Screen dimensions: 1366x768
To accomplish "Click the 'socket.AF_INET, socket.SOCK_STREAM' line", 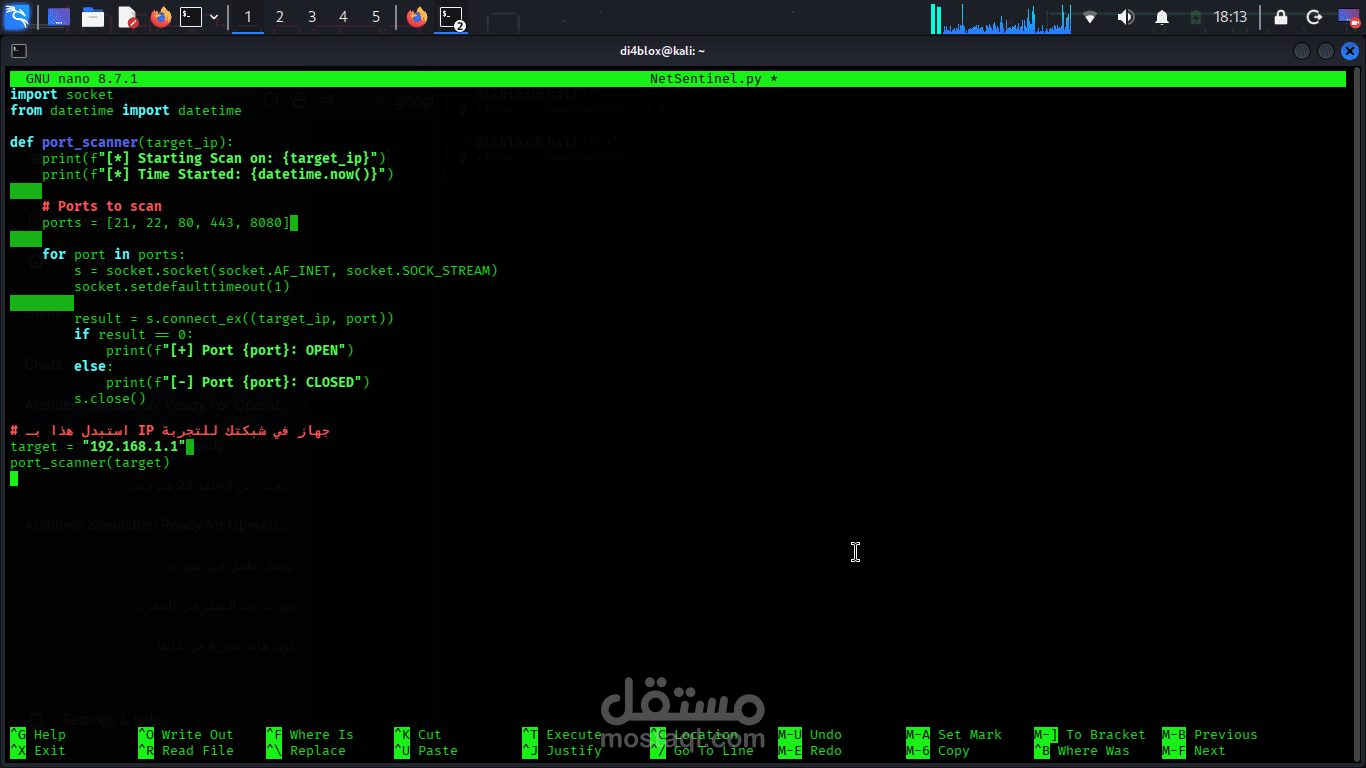I will (x=286, y=270).
